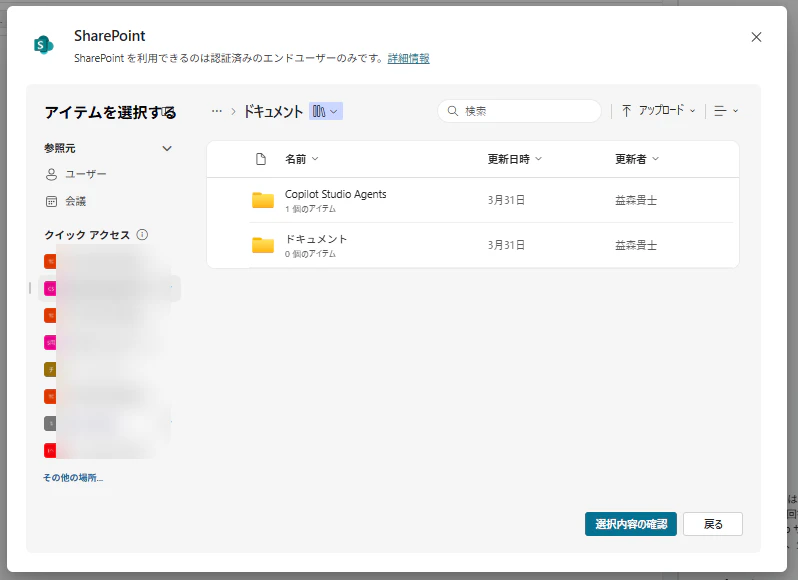Sort by 更新日時 column header

point(515,159)
